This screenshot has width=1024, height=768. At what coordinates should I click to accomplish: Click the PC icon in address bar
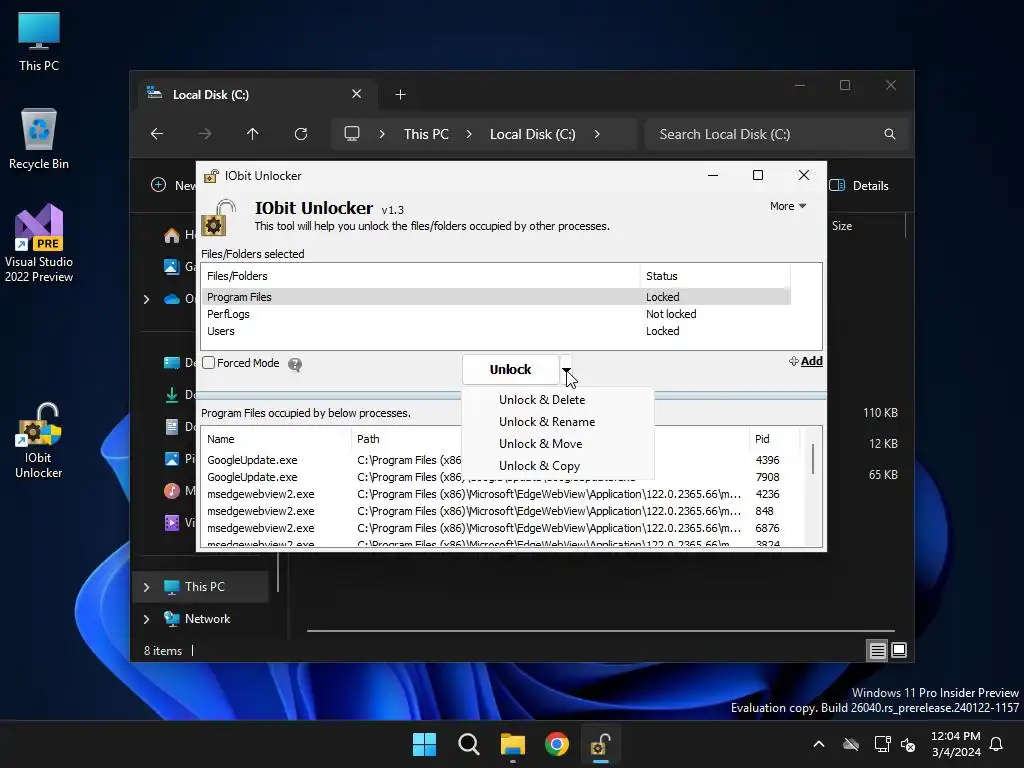352,134
